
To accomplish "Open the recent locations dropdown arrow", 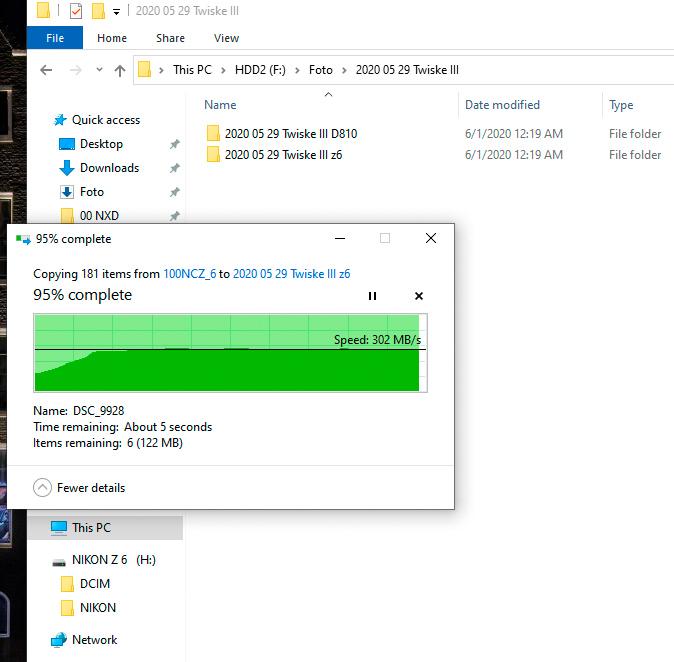I will 99,69.
